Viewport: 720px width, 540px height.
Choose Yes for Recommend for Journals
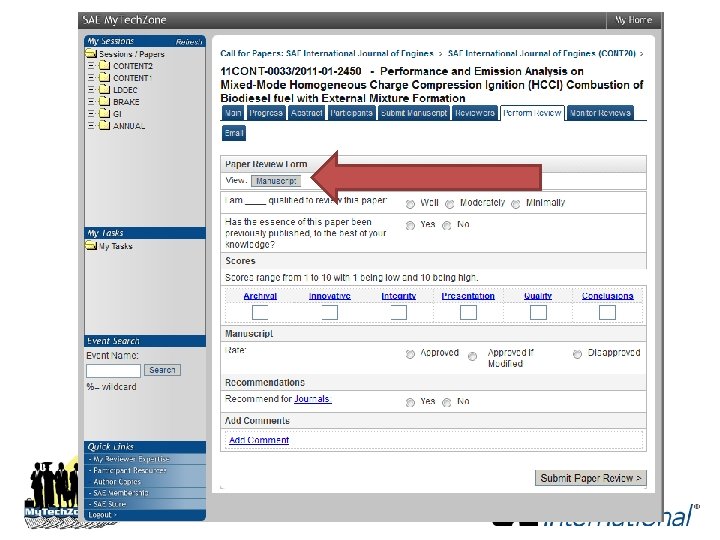410,403
